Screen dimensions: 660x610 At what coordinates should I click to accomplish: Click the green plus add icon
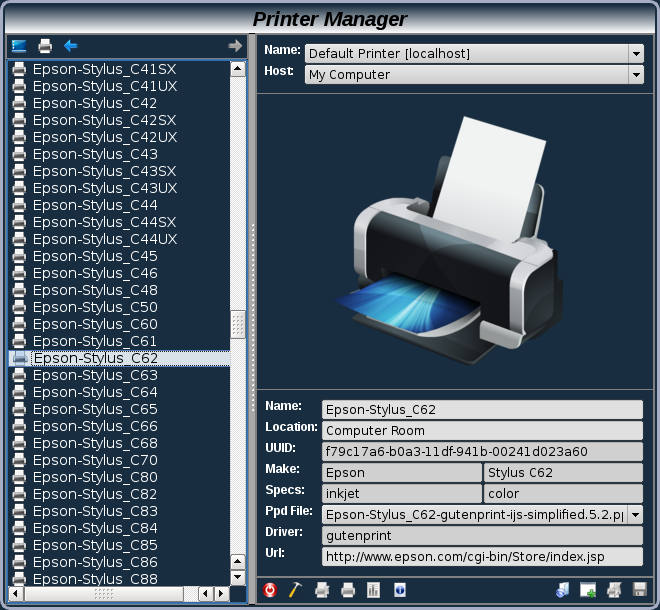588,590
